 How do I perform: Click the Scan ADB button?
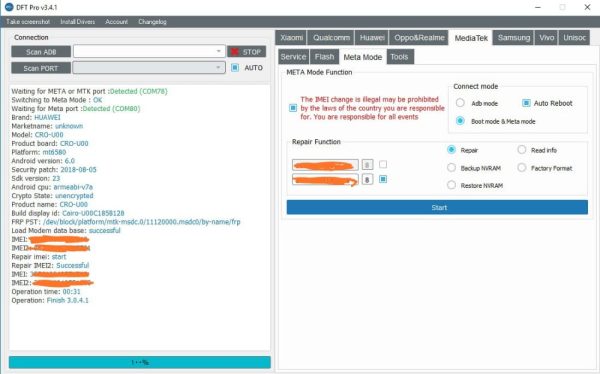pyautogui.click(x=41, y=52)
